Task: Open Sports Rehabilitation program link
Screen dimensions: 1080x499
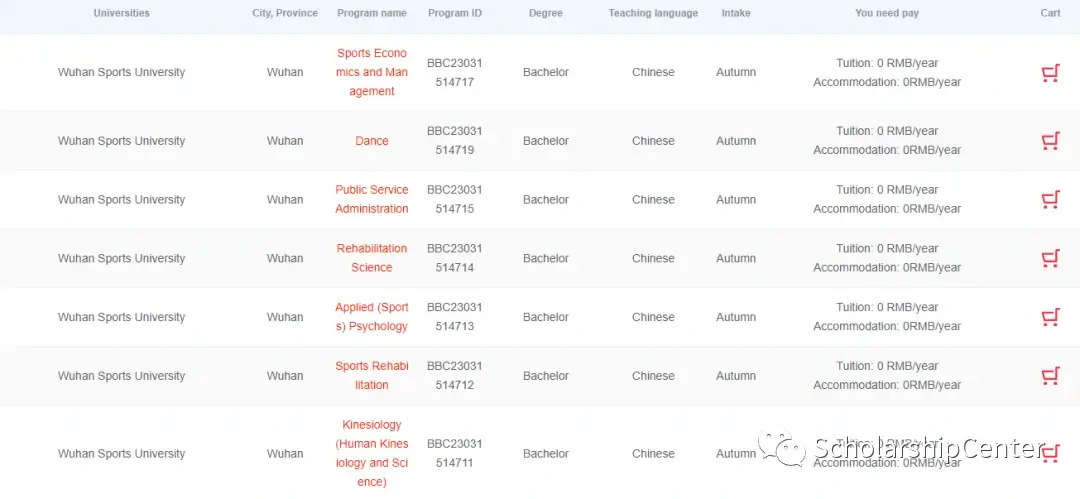Action: (x=372, y=376)
